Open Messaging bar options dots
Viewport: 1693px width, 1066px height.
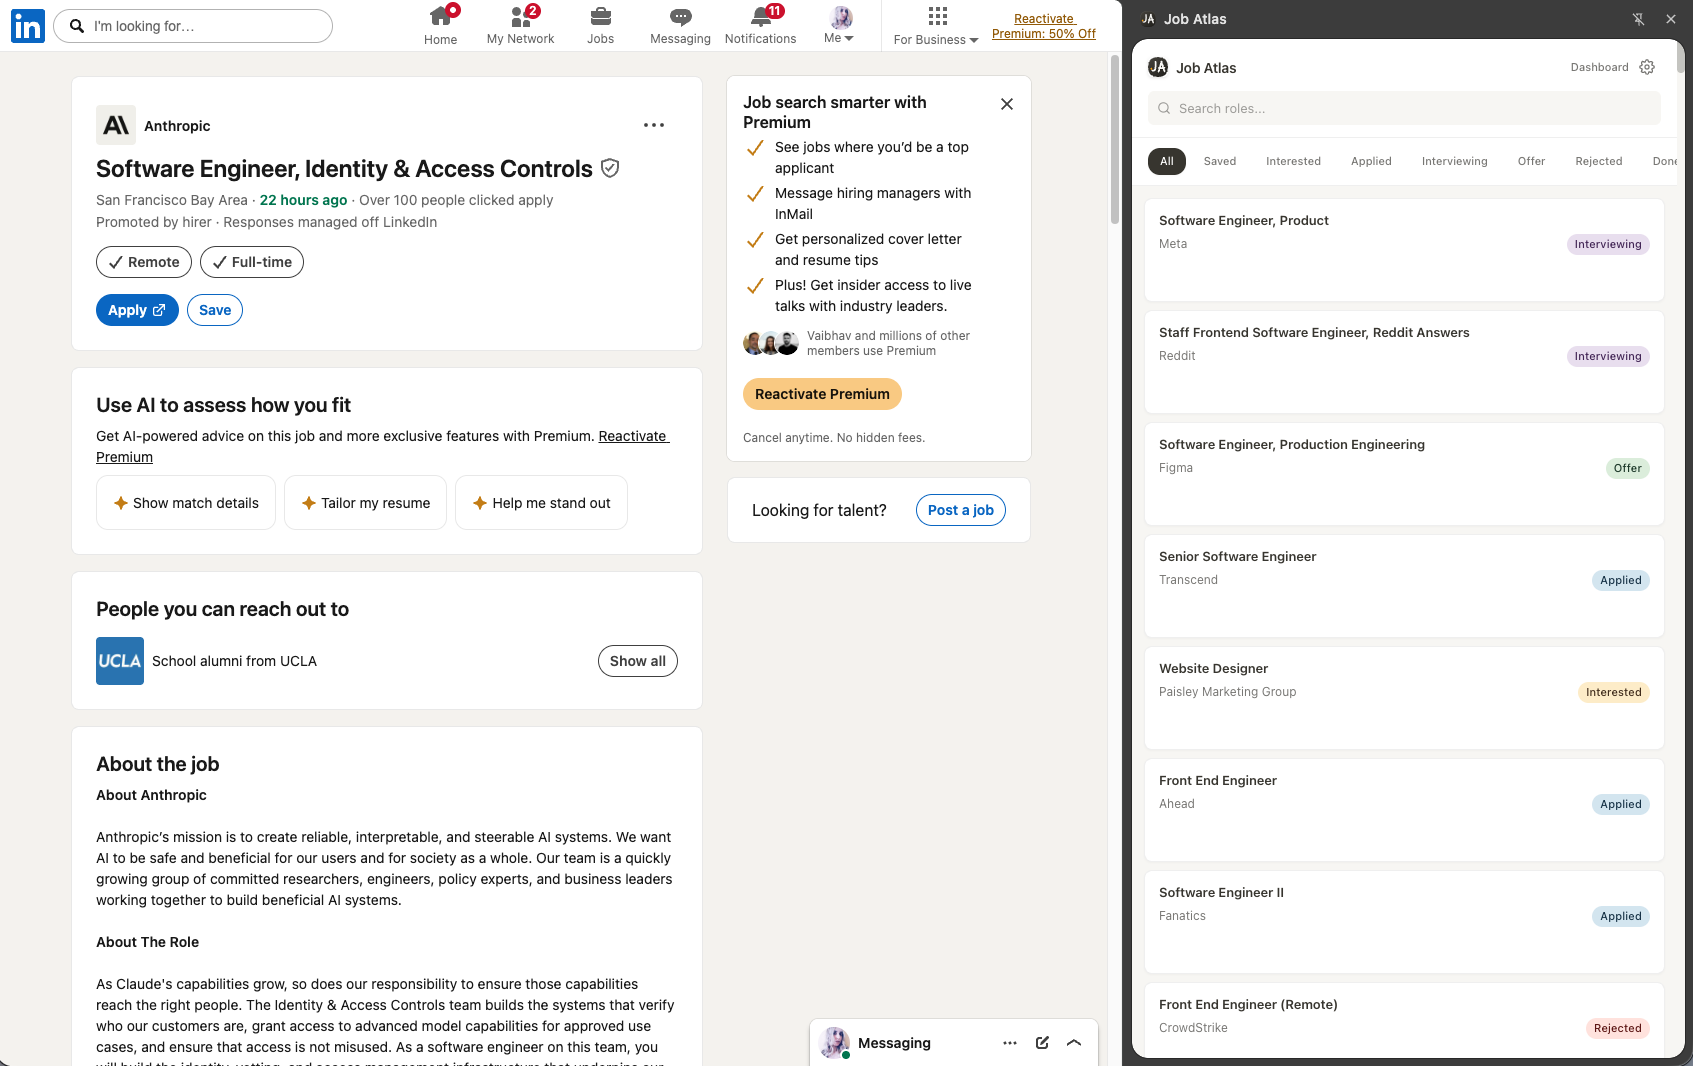point(1010,1043)
